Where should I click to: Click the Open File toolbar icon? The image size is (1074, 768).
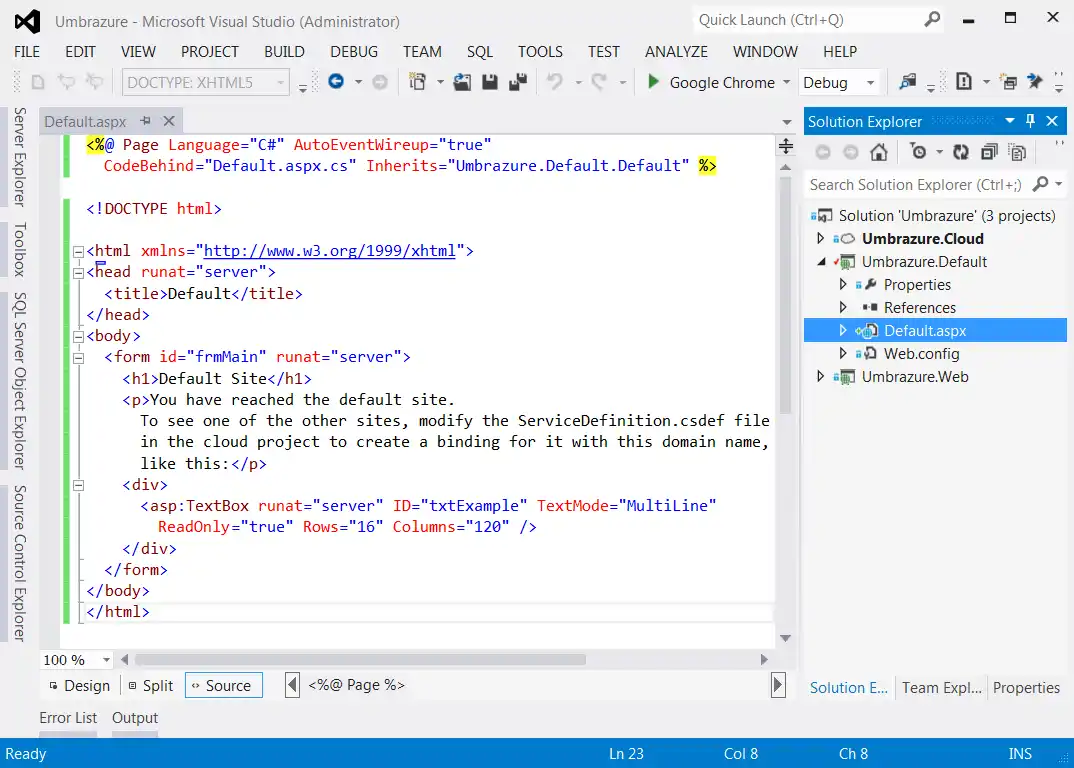(462, 82)
